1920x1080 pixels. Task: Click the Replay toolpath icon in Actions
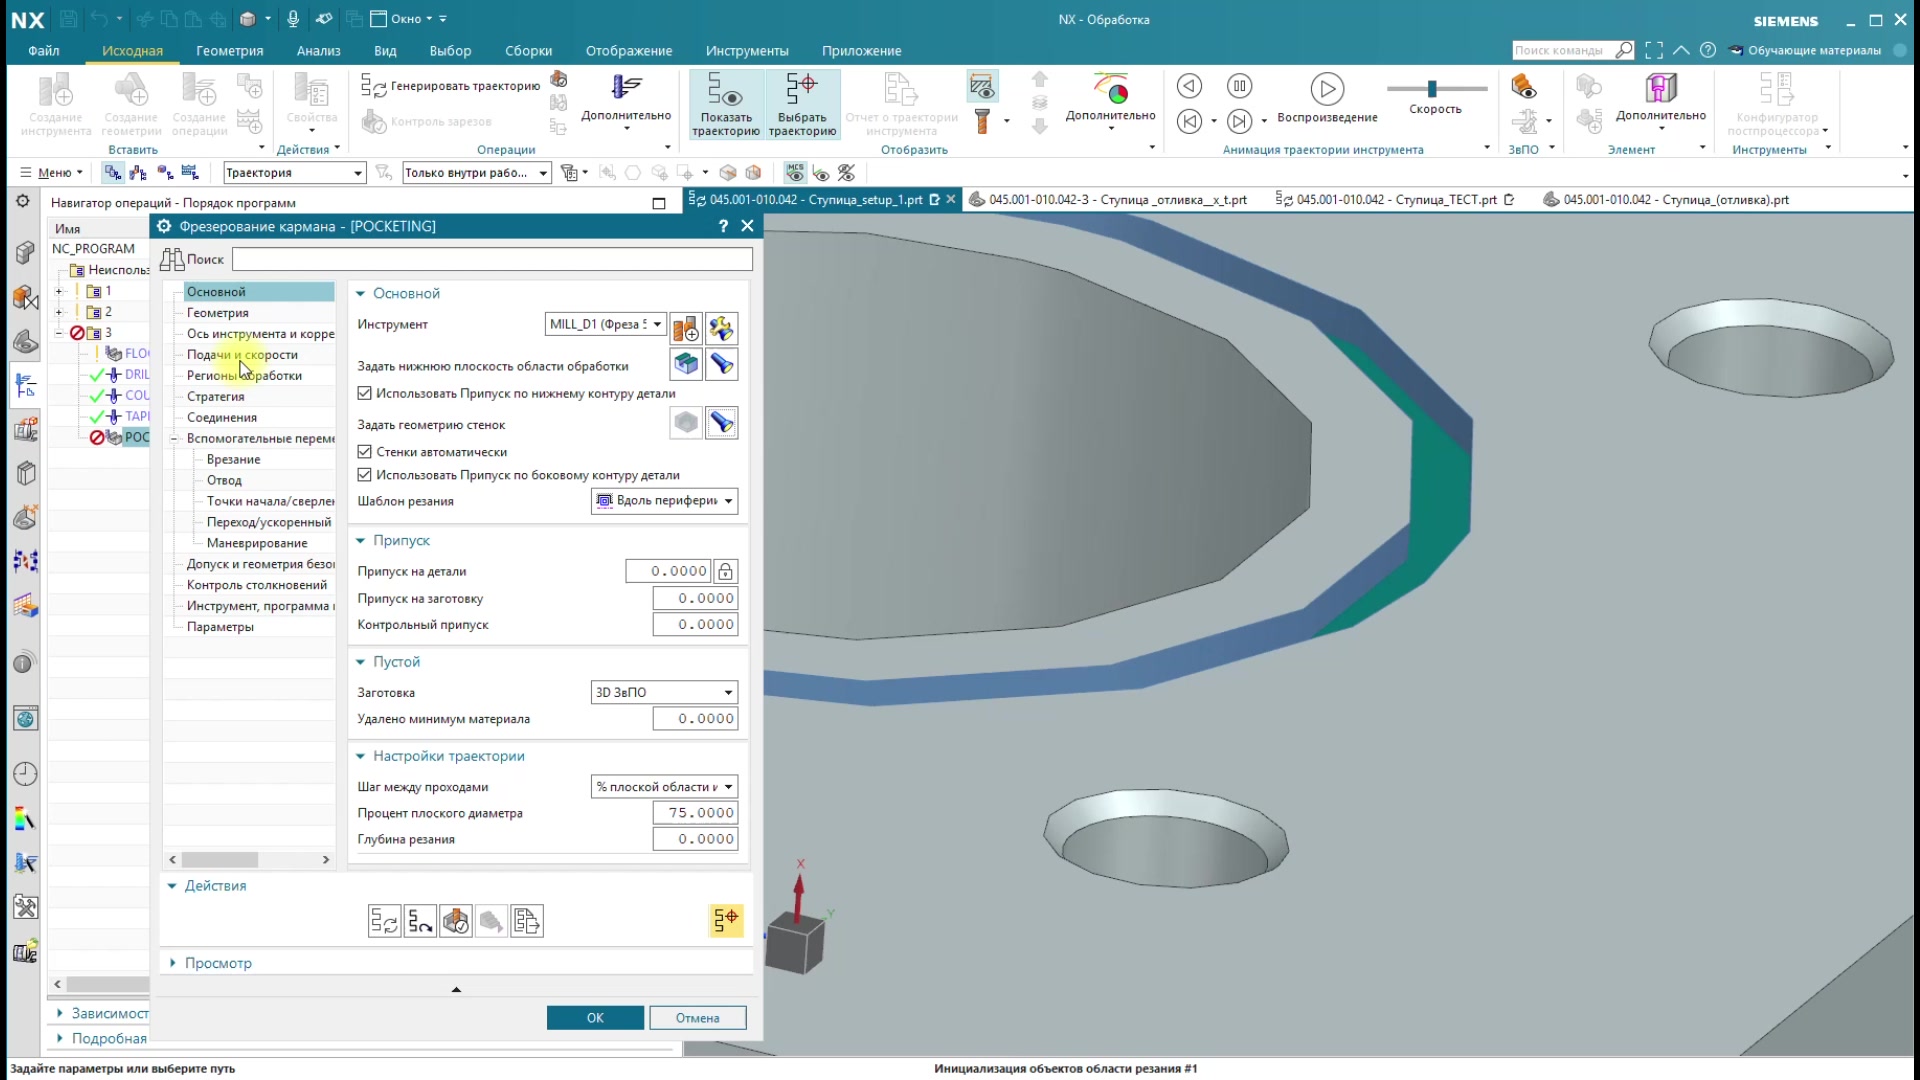pyautogui.click(x=420, y=920)
